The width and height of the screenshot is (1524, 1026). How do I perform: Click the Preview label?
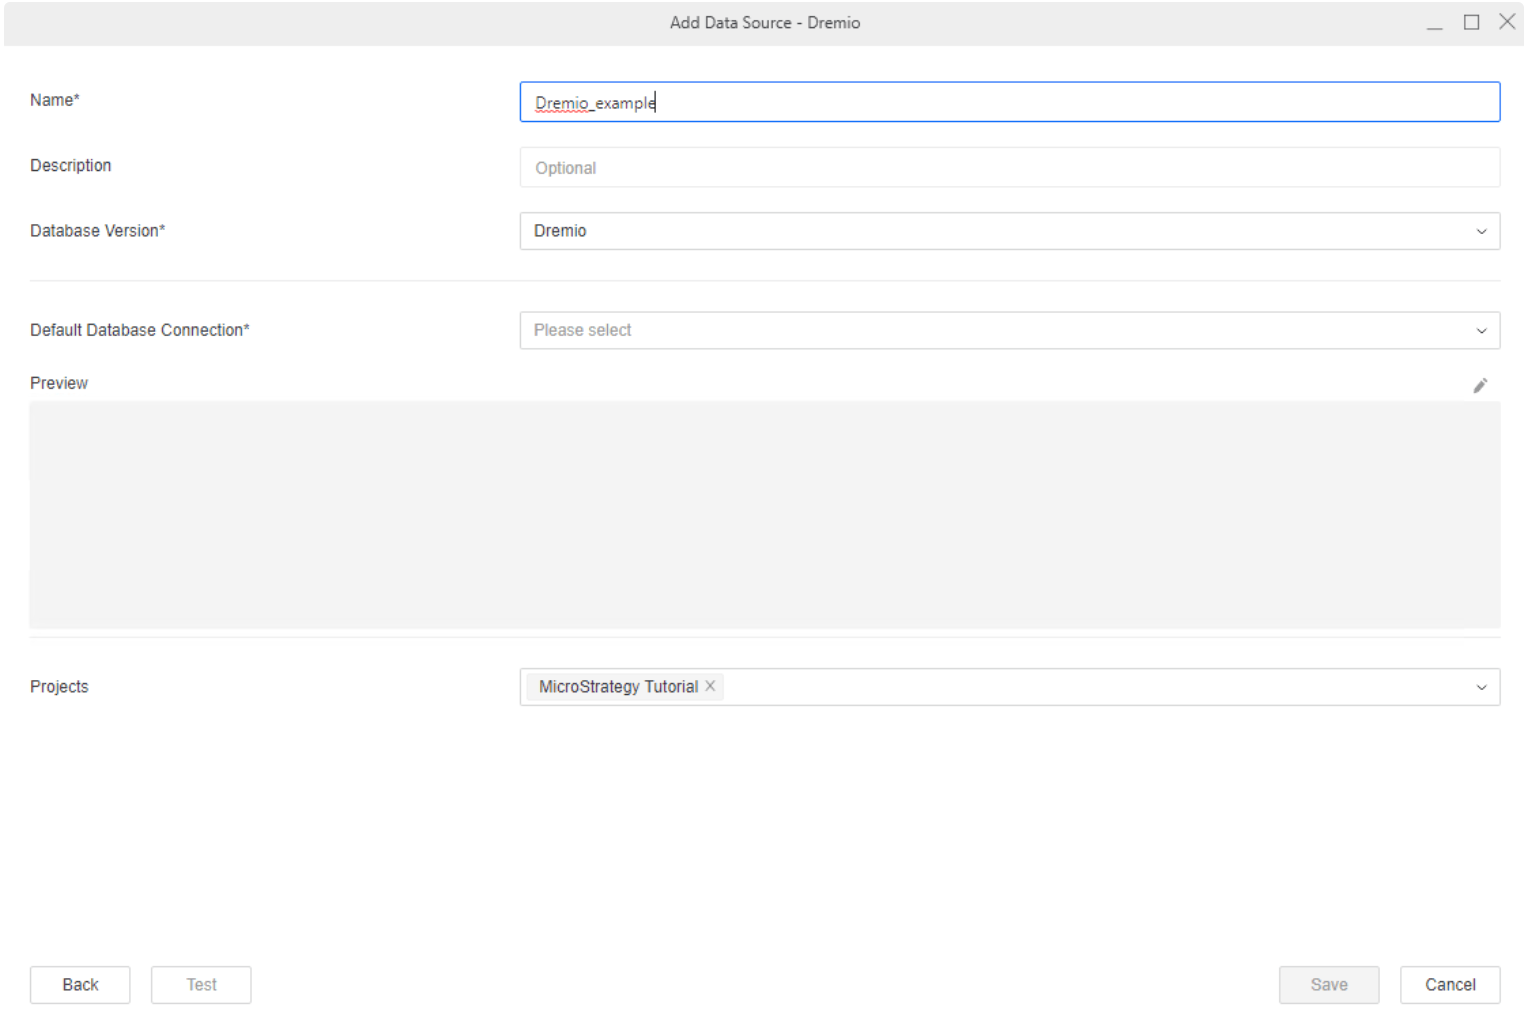coord(59,383)
